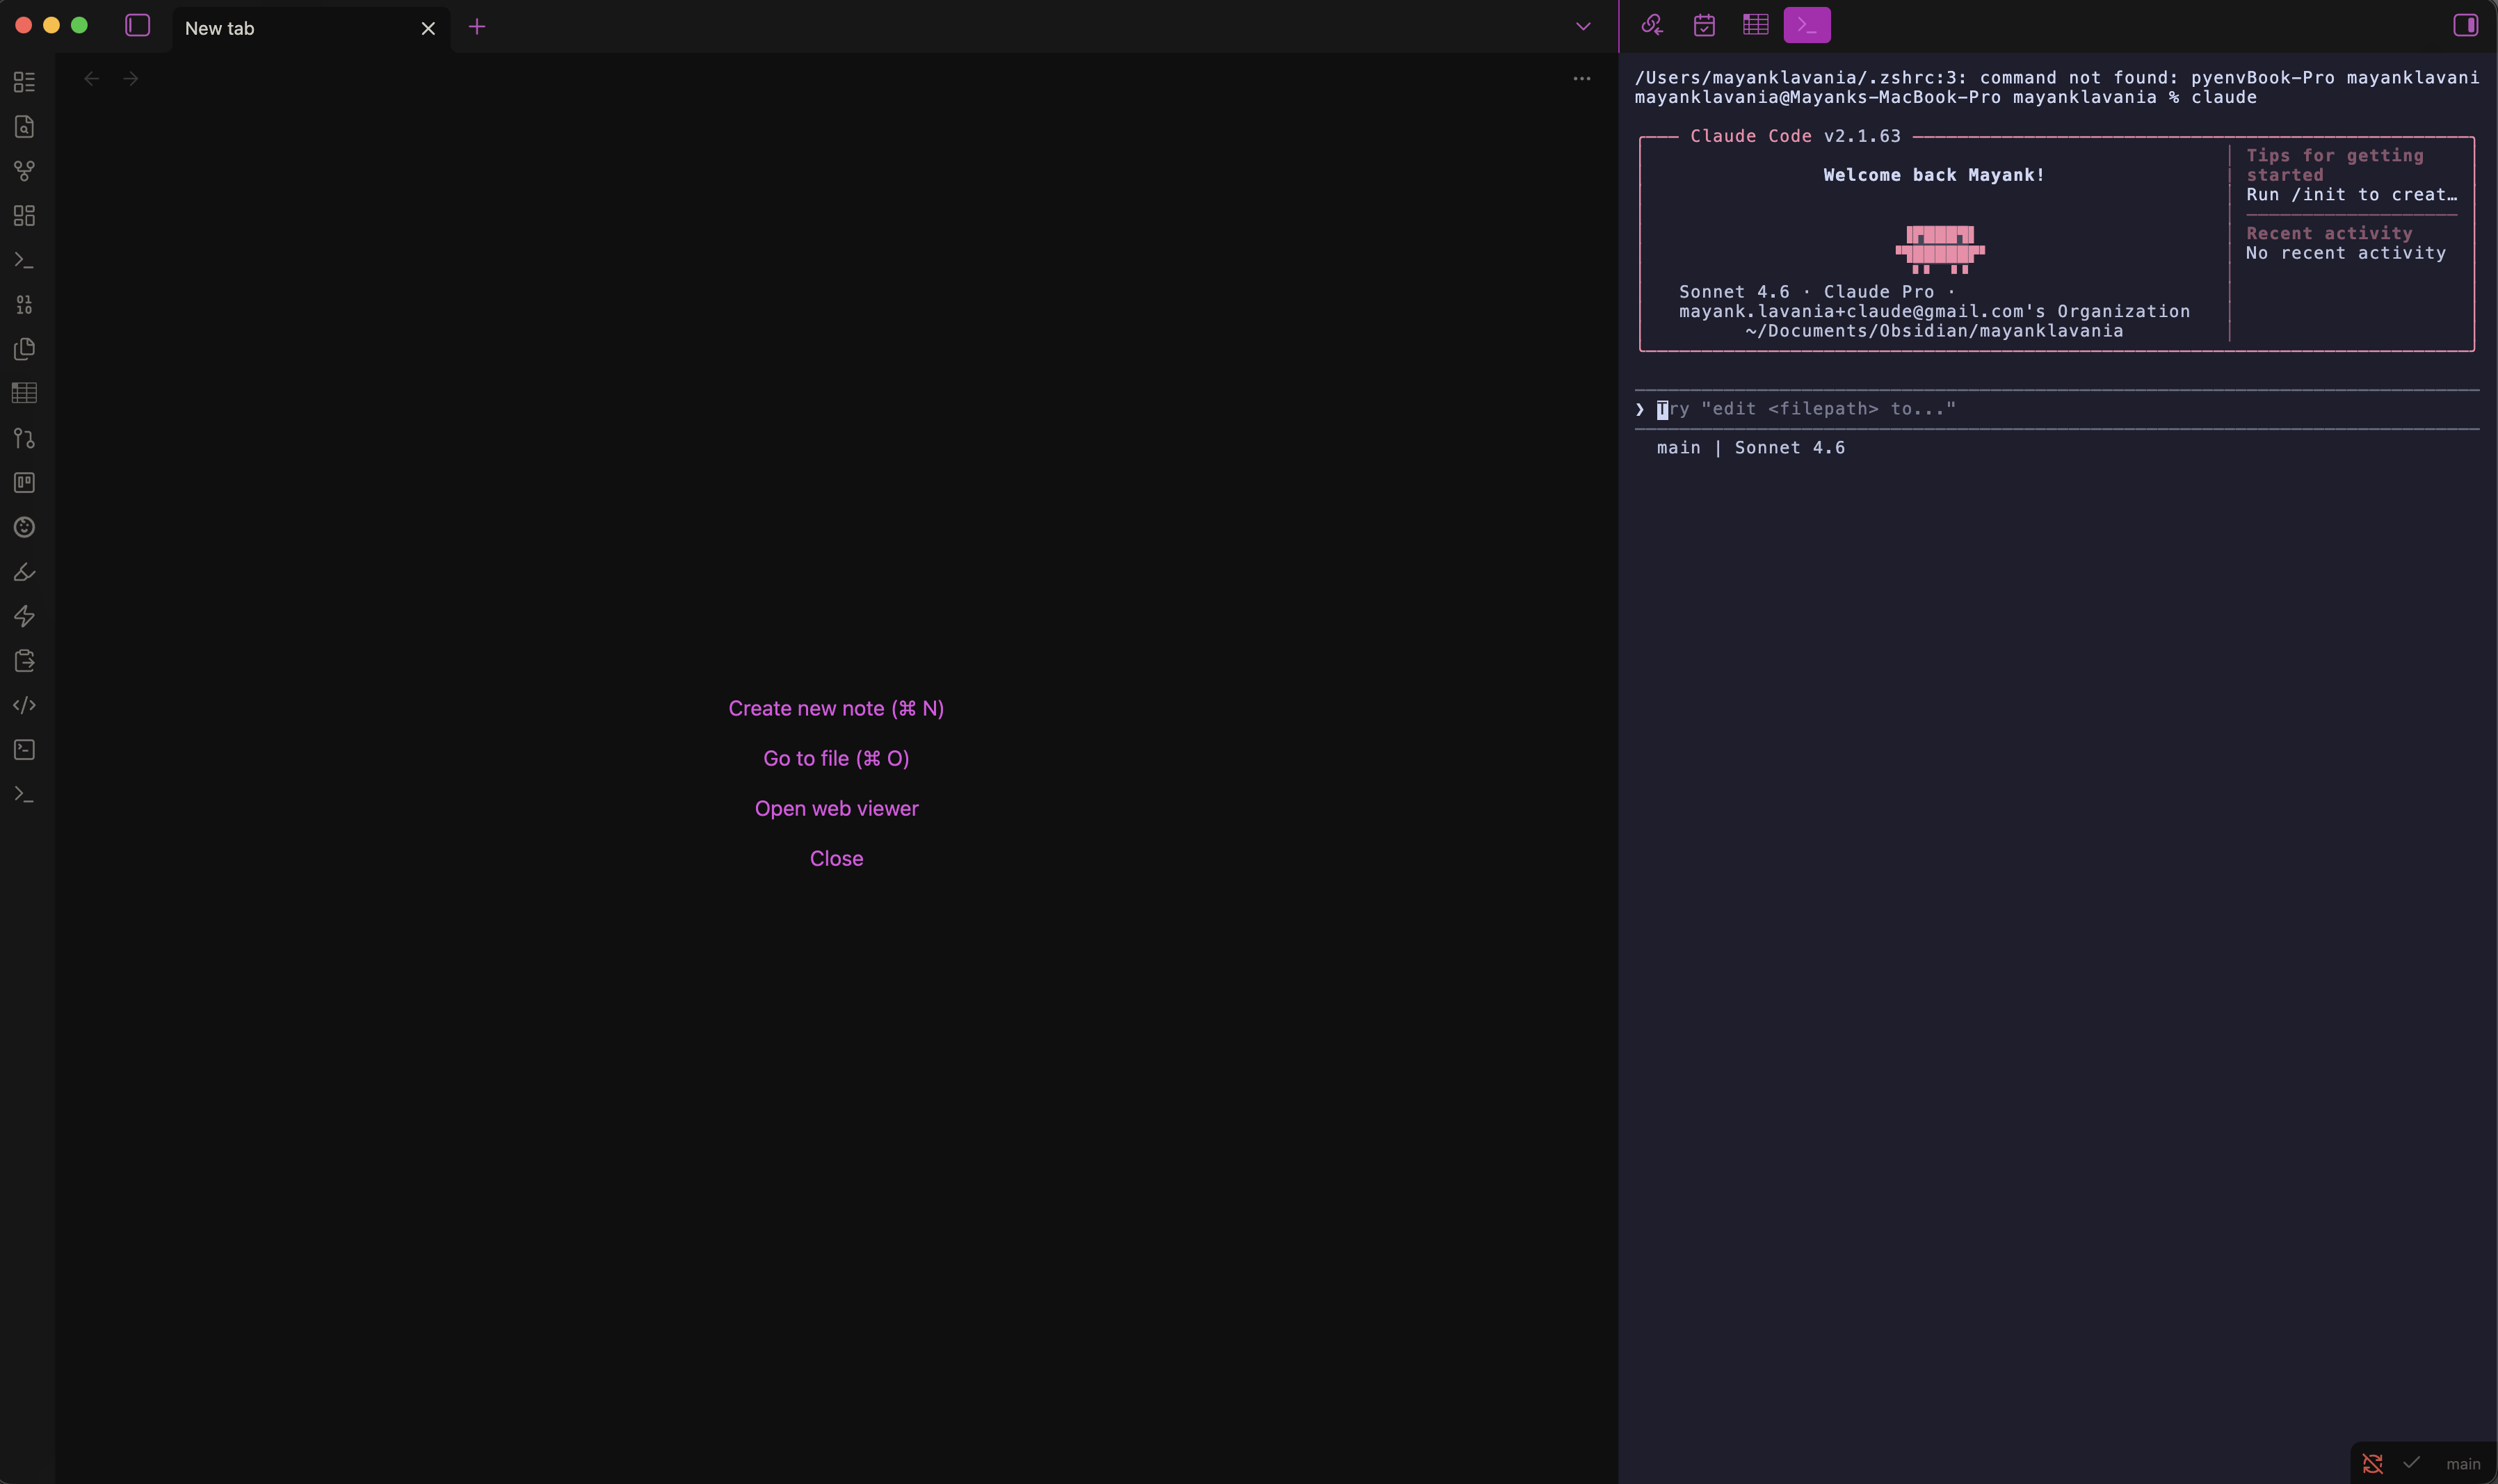Toggle the left sidebar
Viewport: 2498px width, 1484px height.
click(x=138, y=26)
